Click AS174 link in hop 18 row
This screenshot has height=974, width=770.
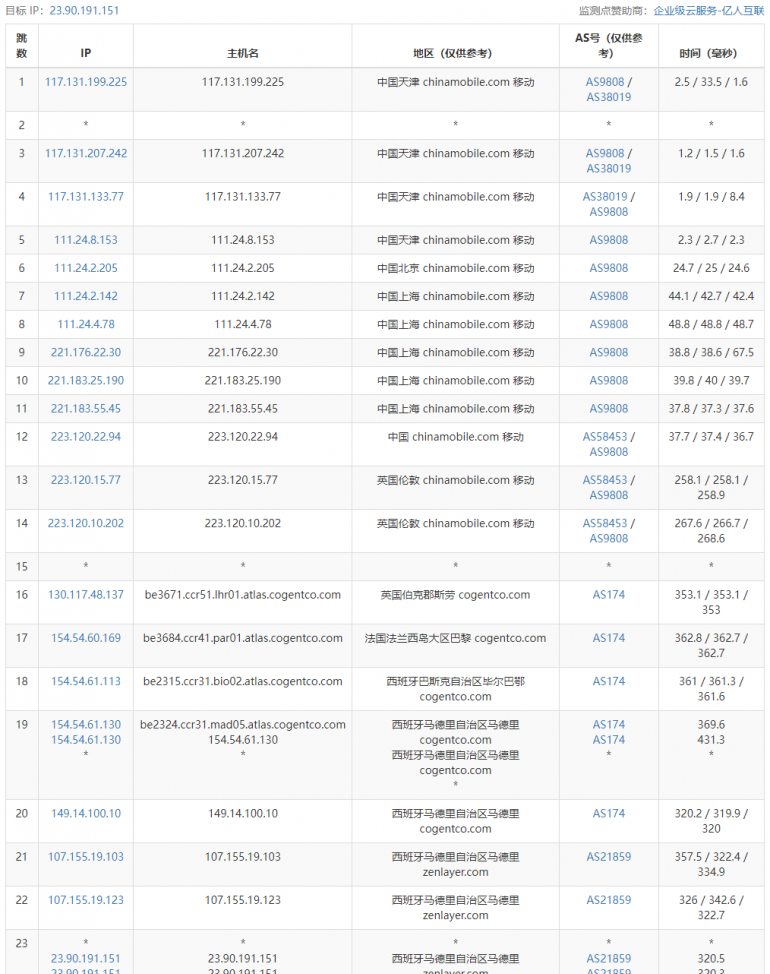point(609,681)
